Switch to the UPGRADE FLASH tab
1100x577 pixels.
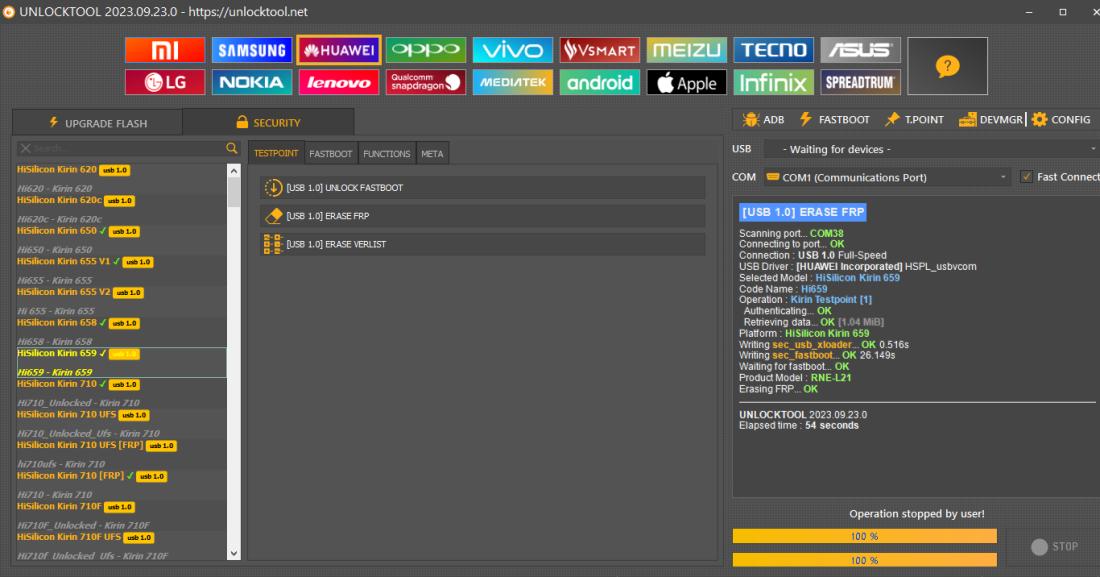click(98, 123)
